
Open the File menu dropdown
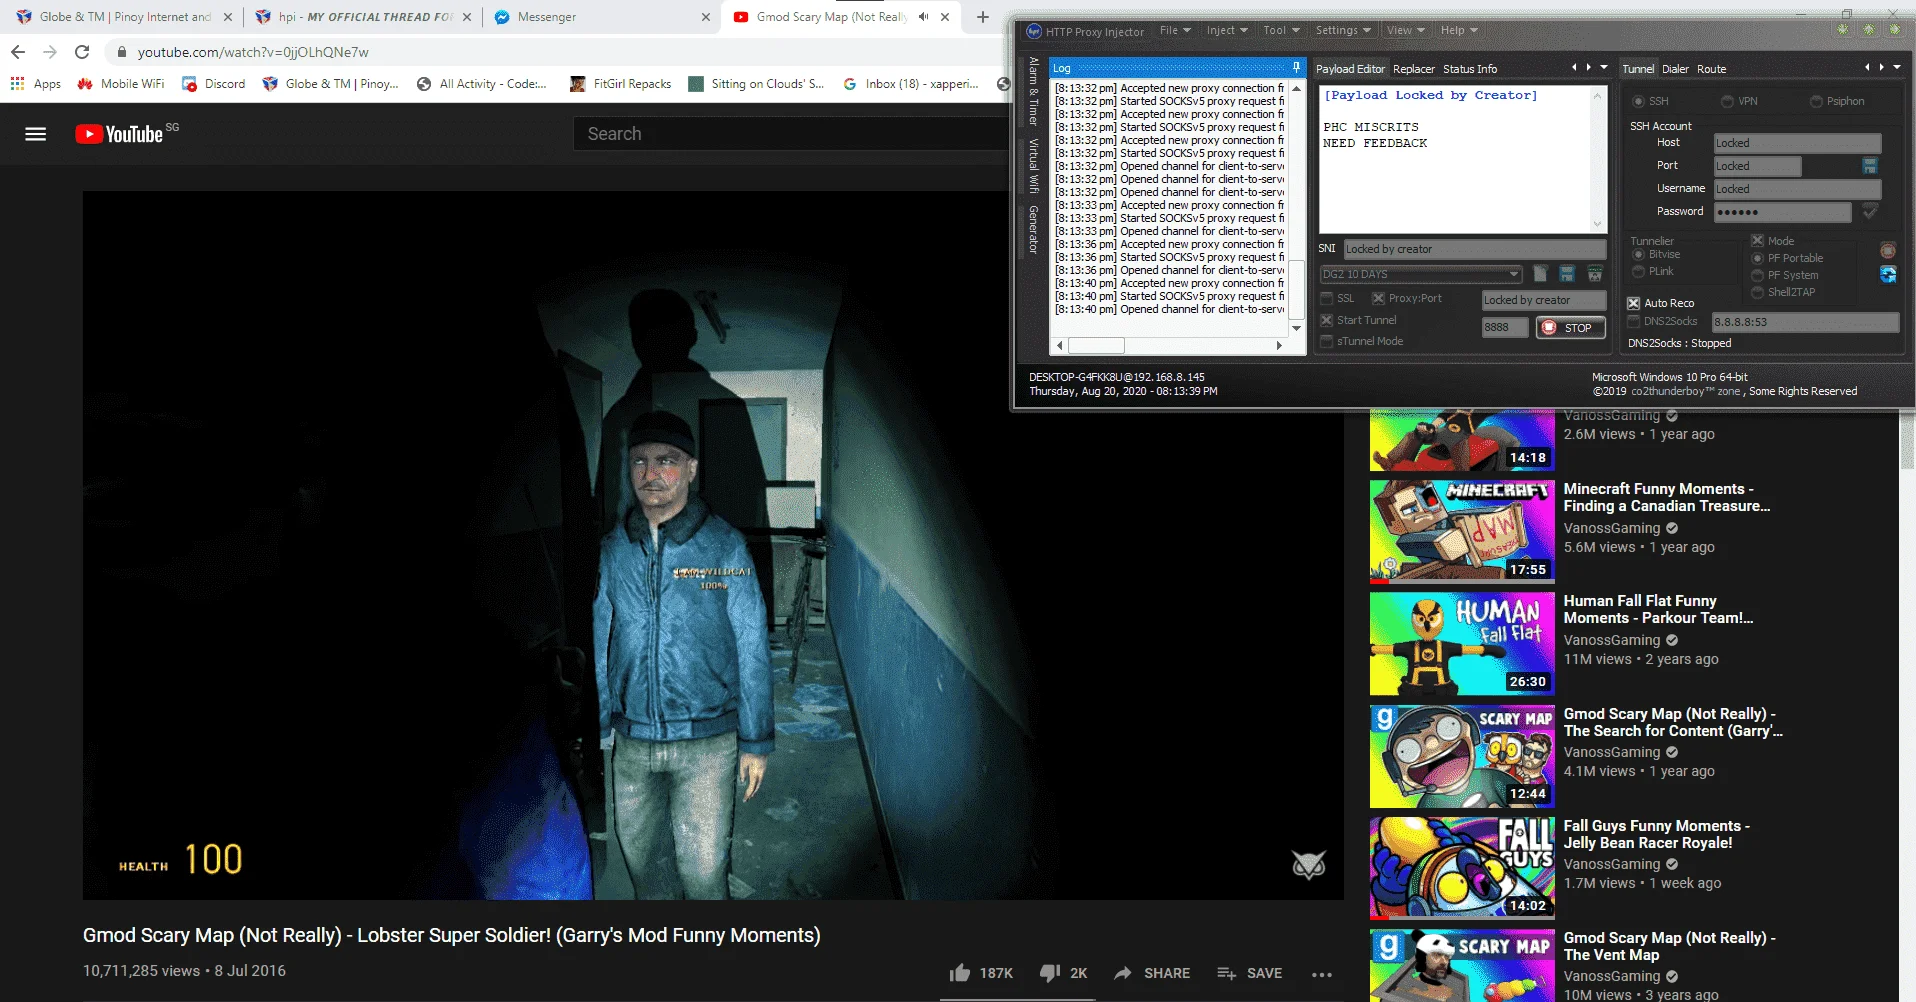tap(1175, 31)
